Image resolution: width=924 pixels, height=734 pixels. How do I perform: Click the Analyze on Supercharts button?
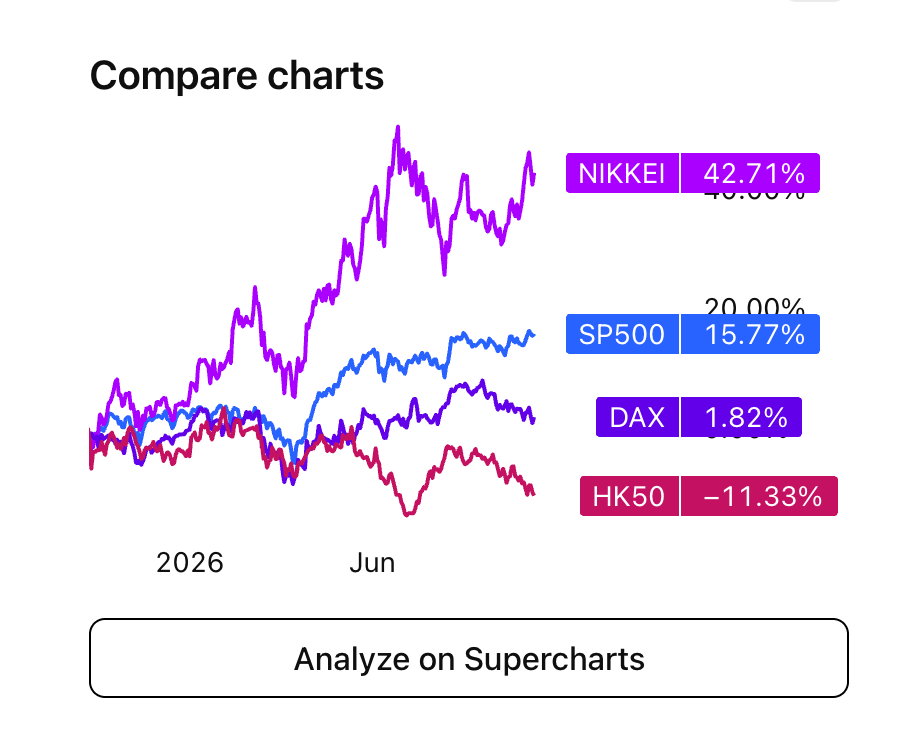(x=468, y=658)
